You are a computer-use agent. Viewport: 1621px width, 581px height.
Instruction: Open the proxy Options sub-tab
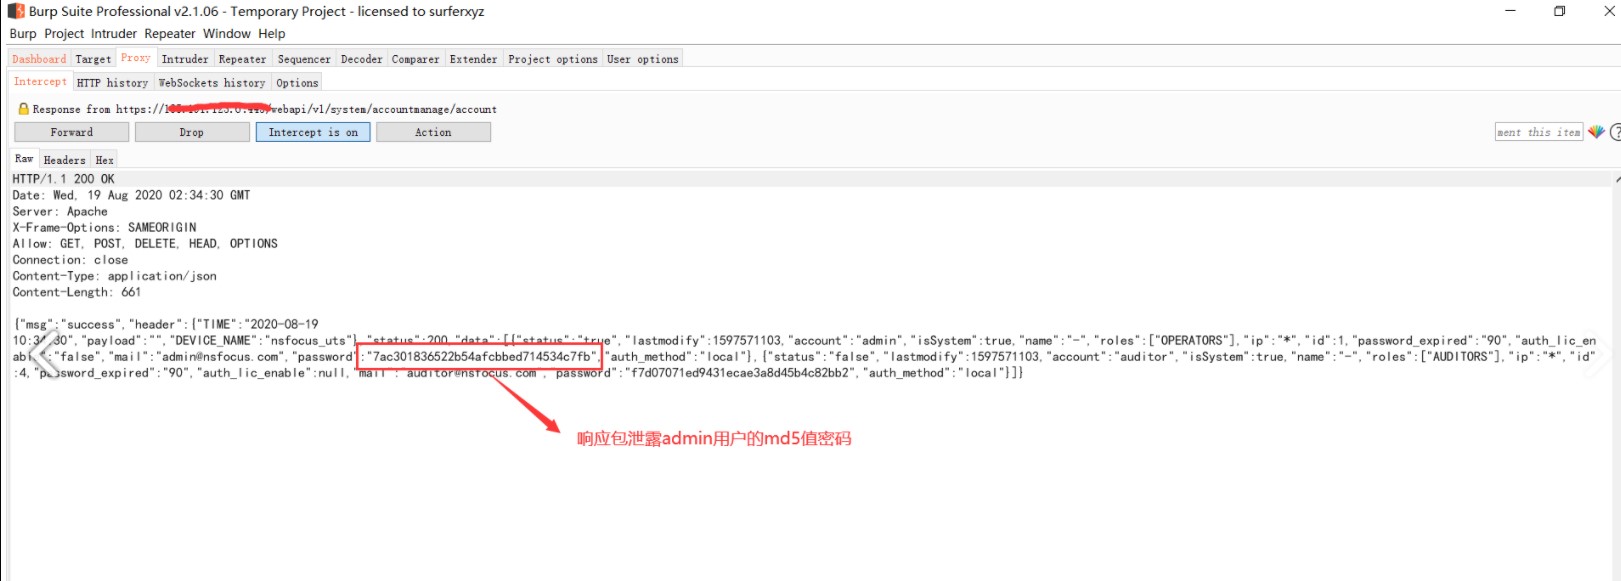[297, 83]
